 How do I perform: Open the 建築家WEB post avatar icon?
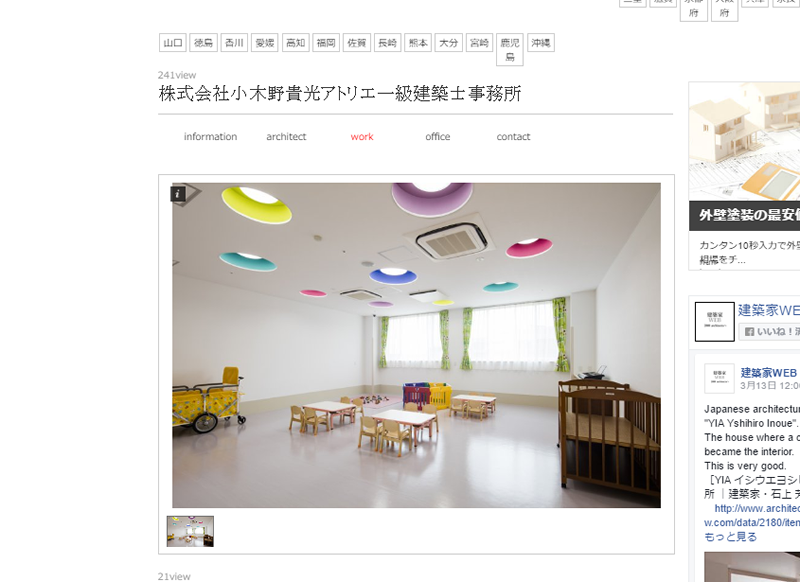click(719, 378)
